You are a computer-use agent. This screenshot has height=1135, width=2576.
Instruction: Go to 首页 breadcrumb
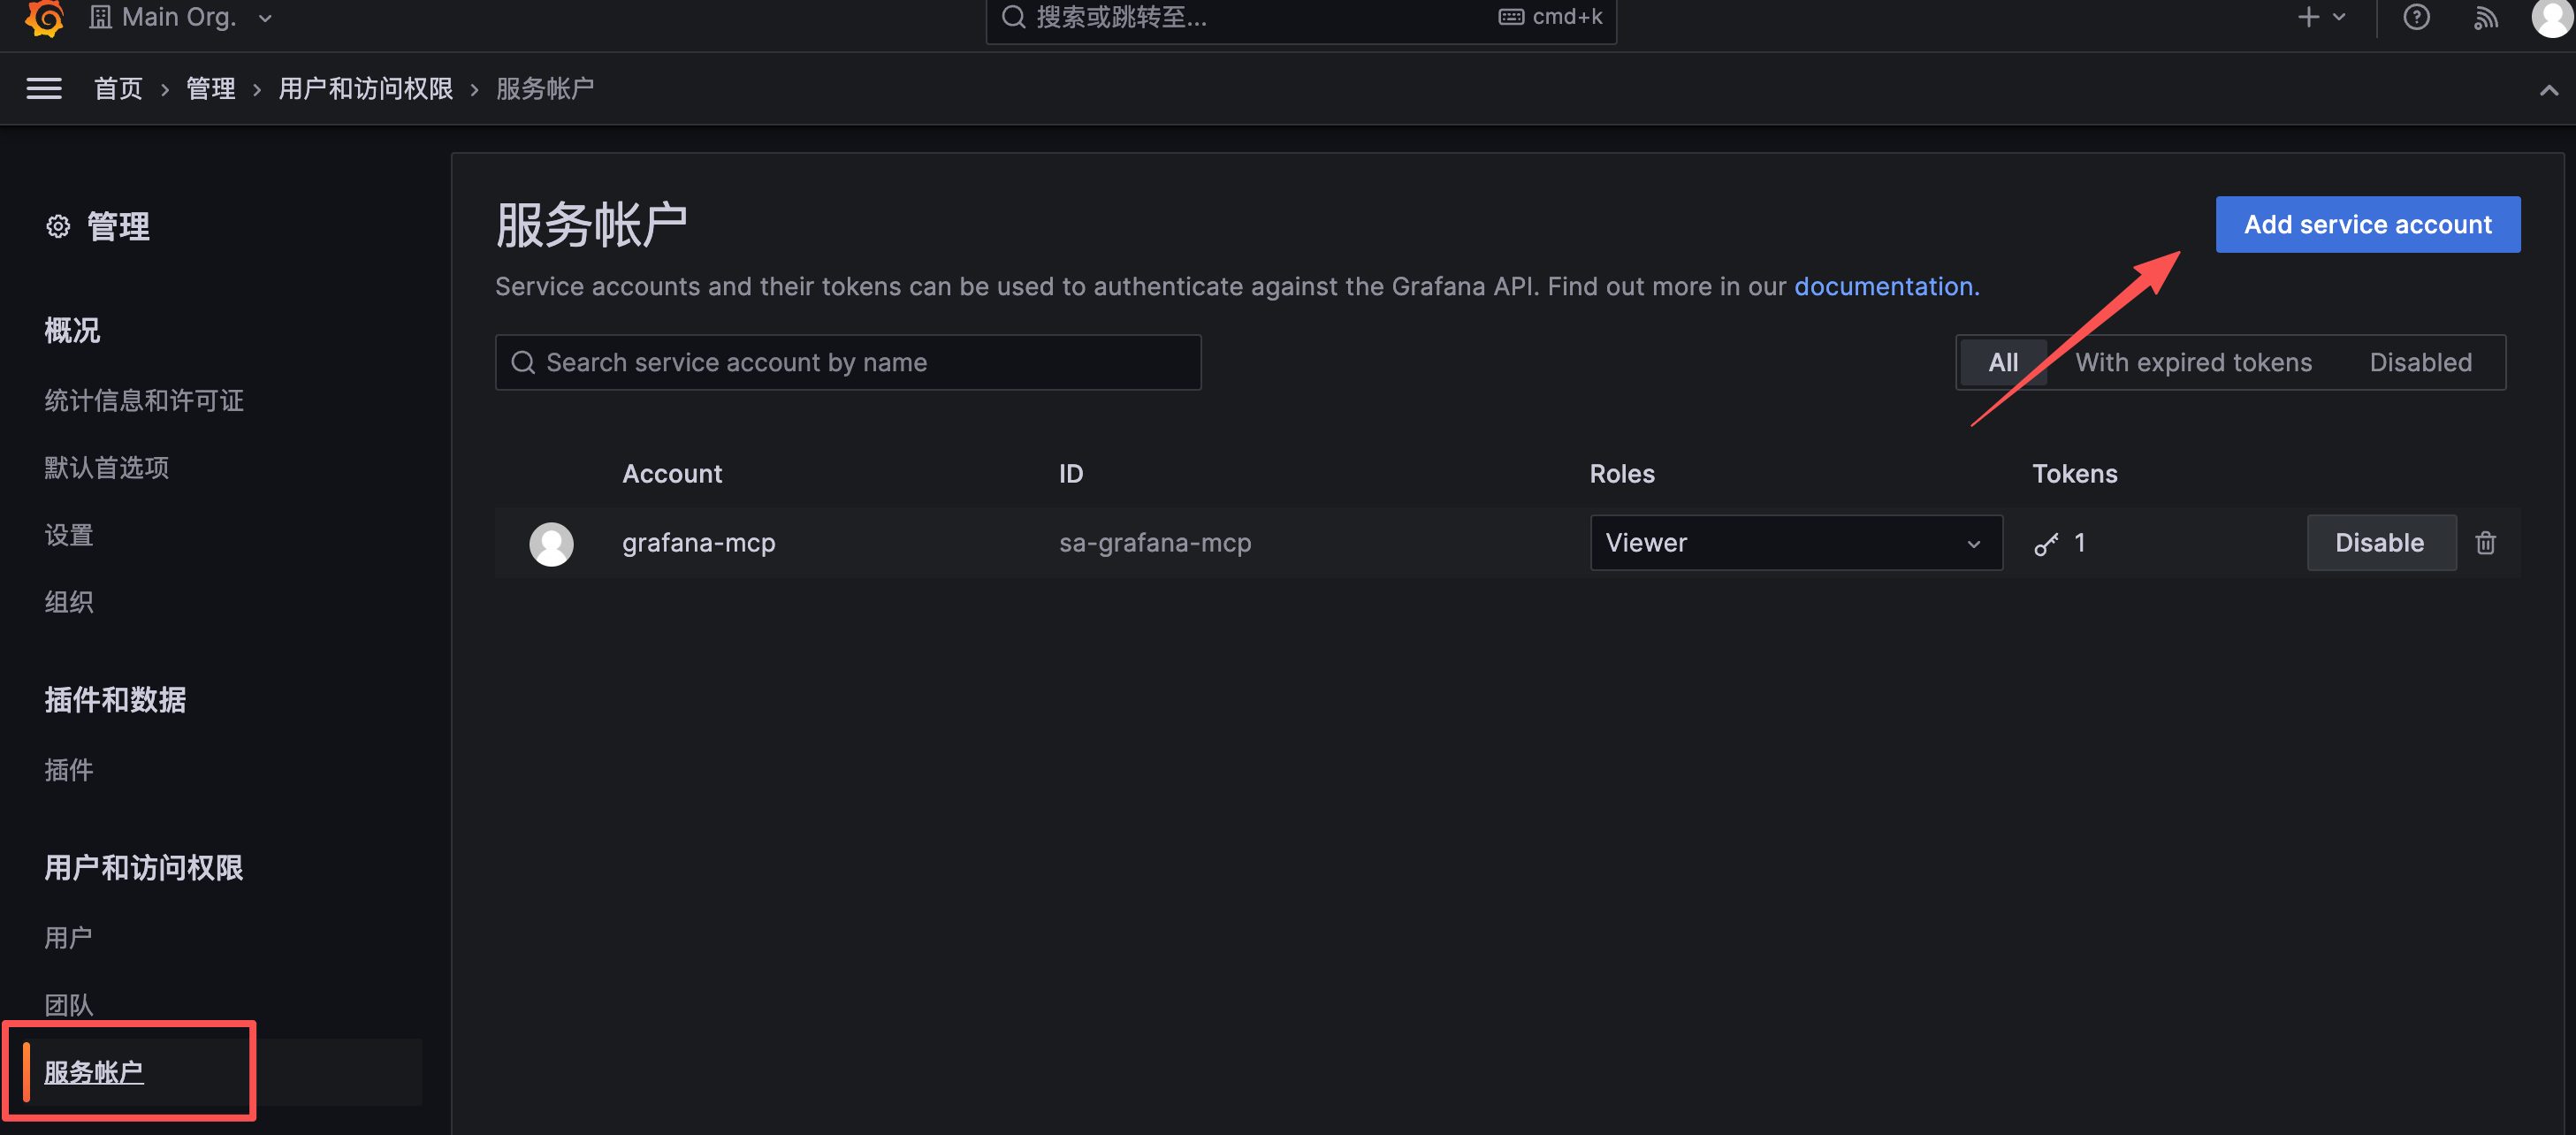(118, 89)
